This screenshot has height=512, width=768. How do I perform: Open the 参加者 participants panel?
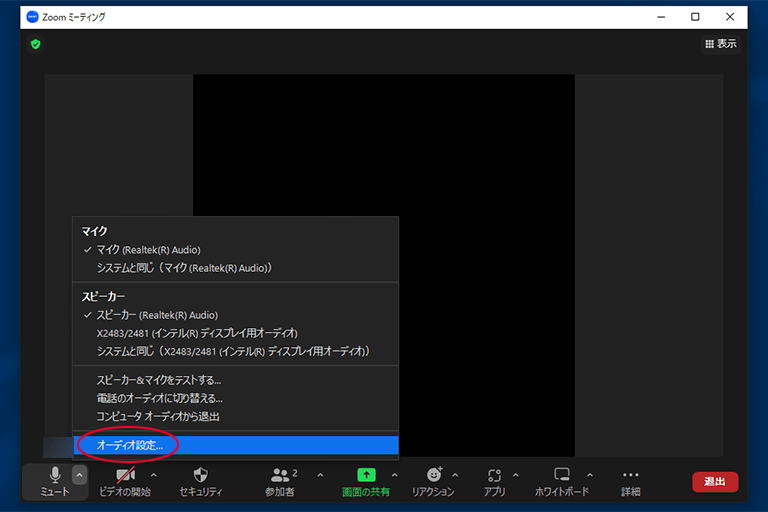[281, 476]
